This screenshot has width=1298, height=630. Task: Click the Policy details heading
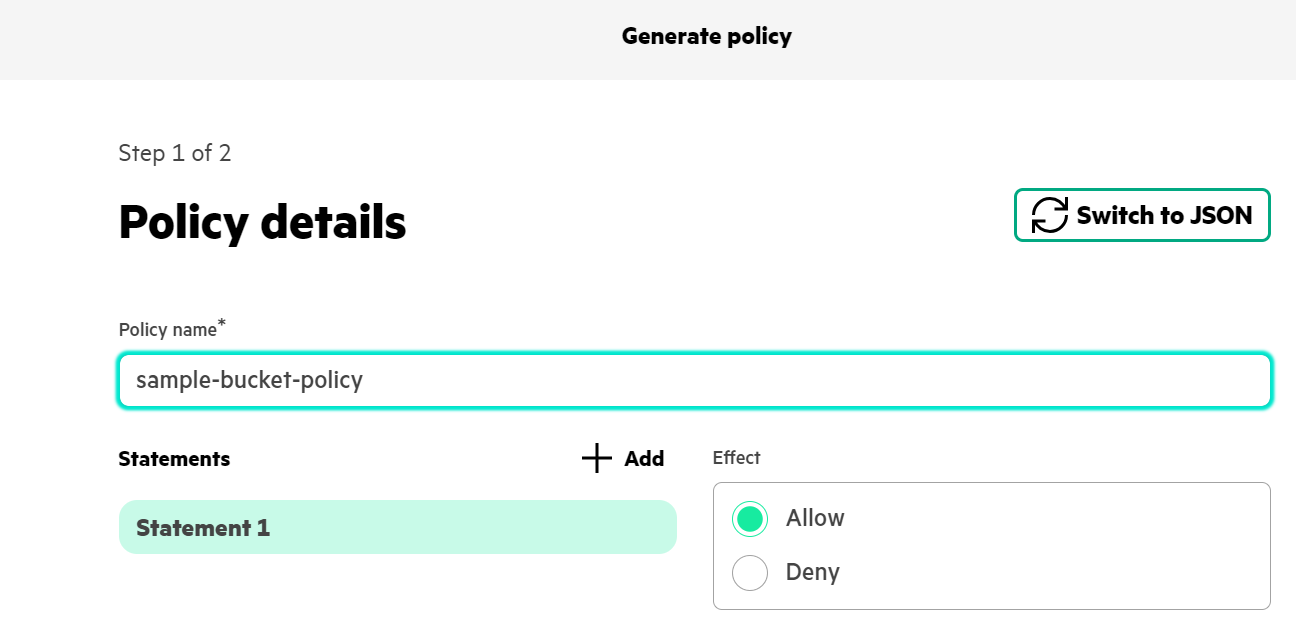[262, 222]
